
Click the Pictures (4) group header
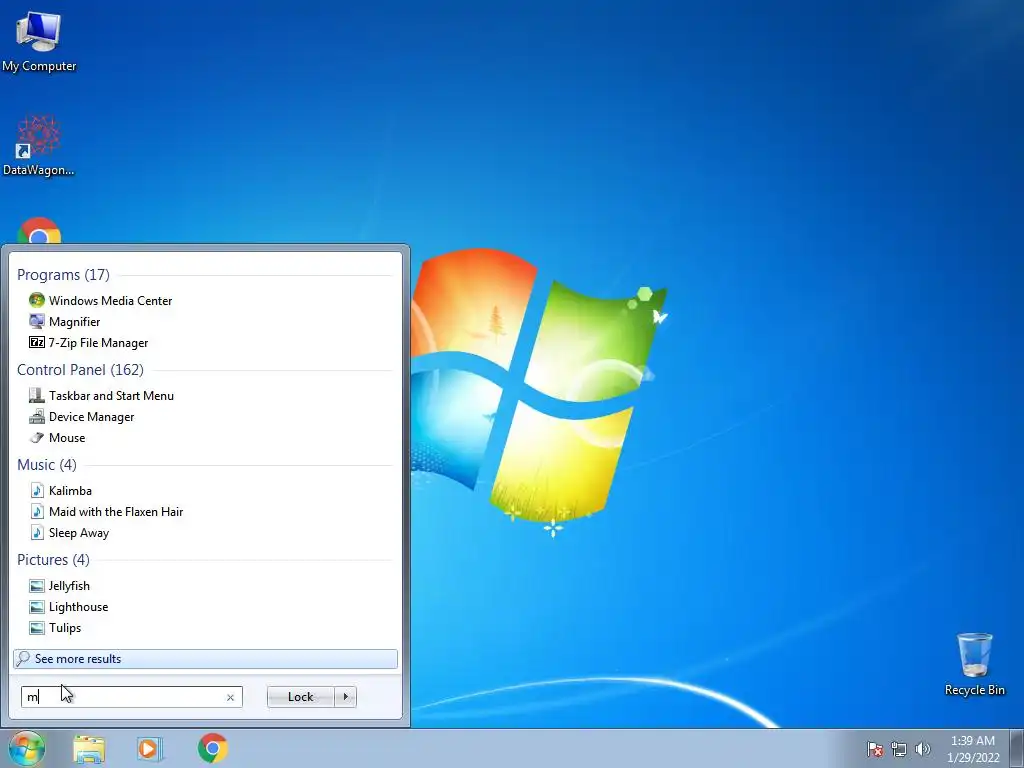(x=53, y=560)
